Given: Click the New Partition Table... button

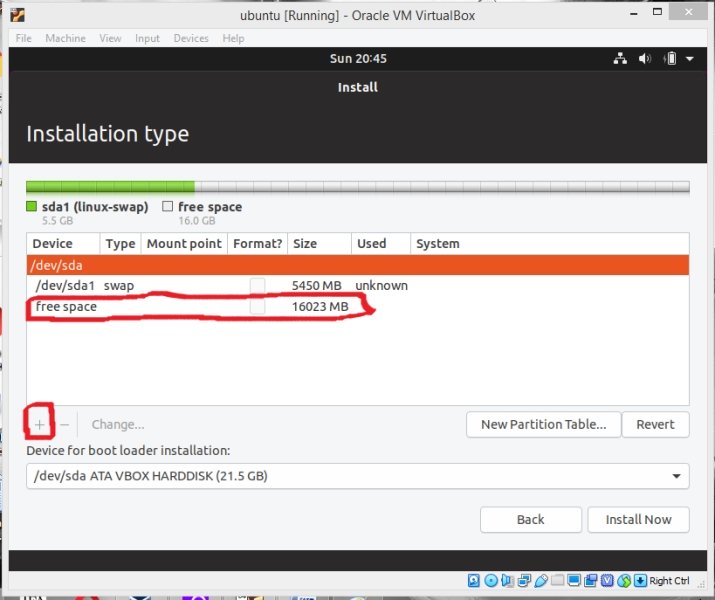Looking at the screenshot, I should coord(544,424).
